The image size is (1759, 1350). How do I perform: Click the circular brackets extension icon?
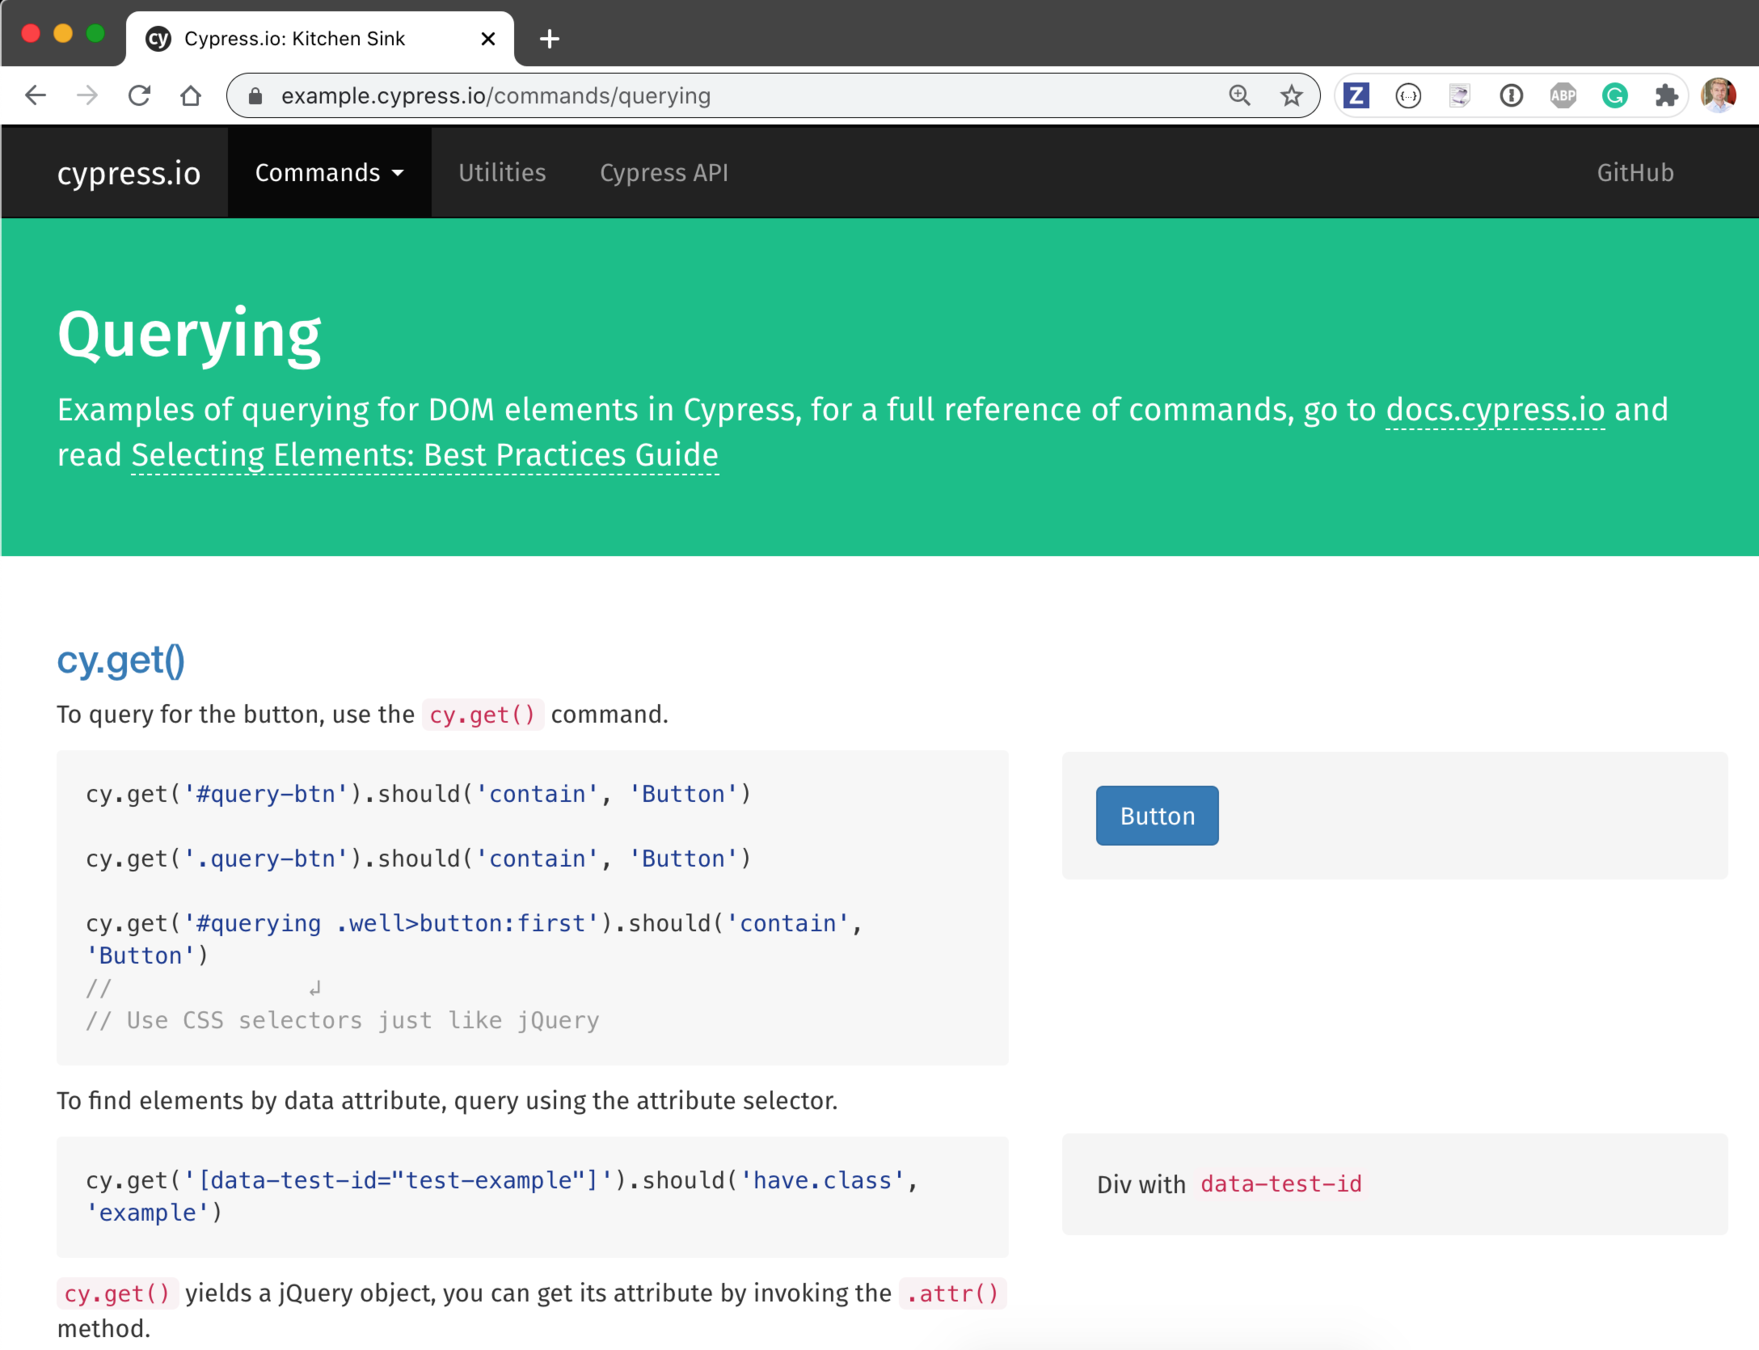(1408, 95)
